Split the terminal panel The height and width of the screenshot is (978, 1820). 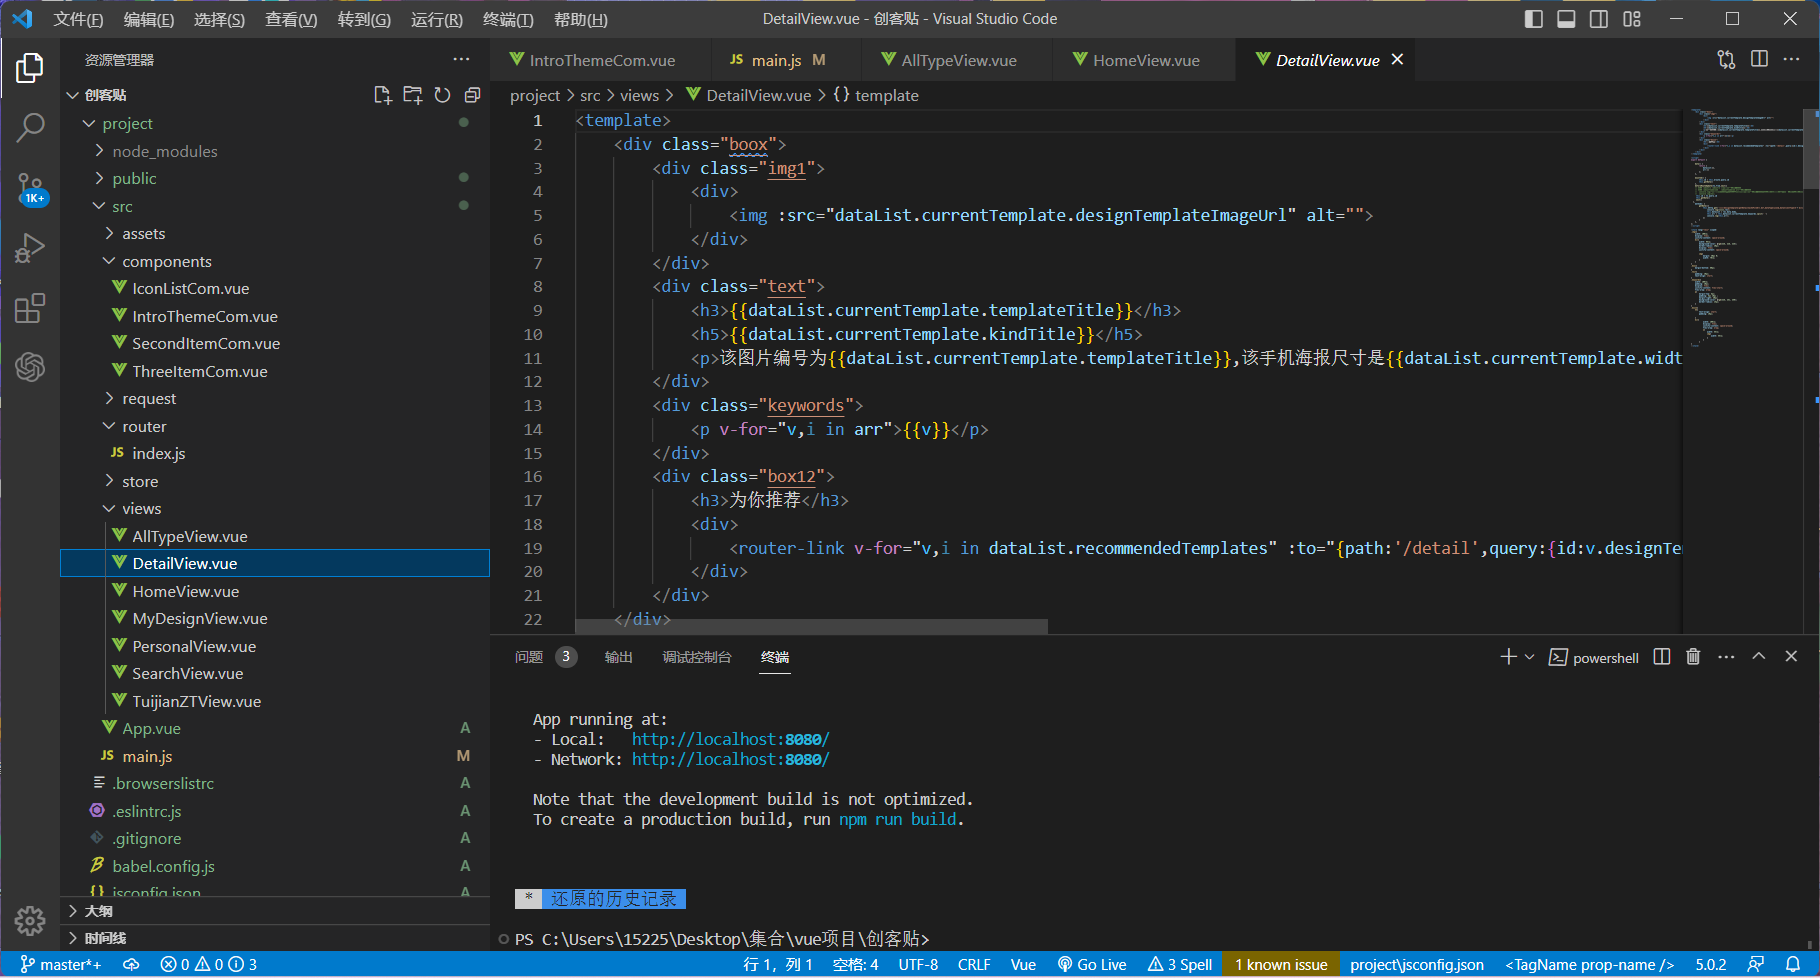coord(1662,657)
